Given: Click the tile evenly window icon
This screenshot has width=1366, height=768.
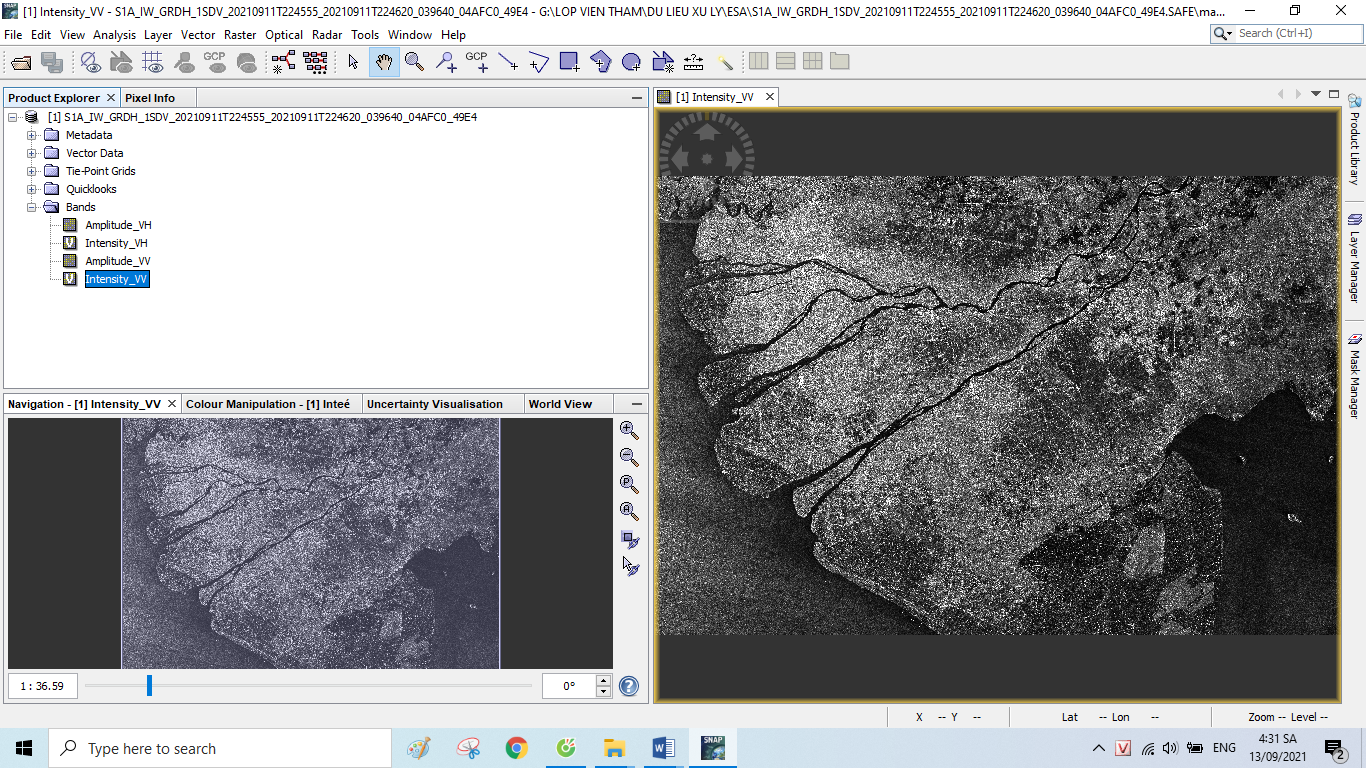Looking at the screenshot, I should tap(813, 61).
